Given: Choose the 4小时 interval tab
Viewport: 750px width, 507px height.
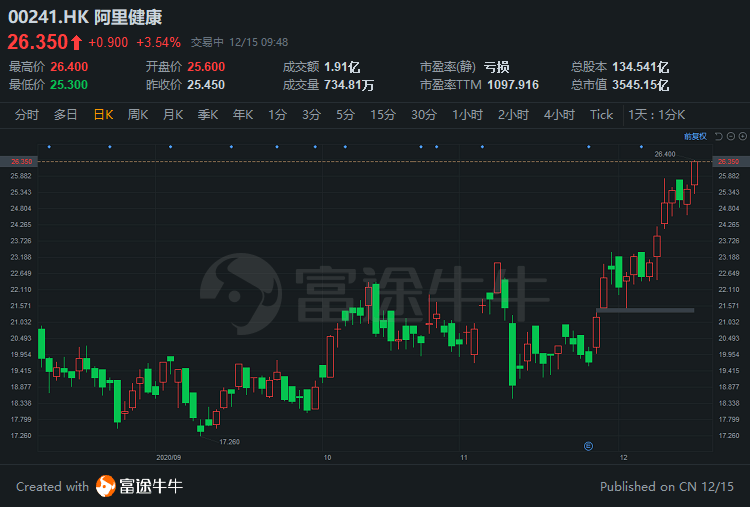Looking at the screenshot, I should [559, 115].
